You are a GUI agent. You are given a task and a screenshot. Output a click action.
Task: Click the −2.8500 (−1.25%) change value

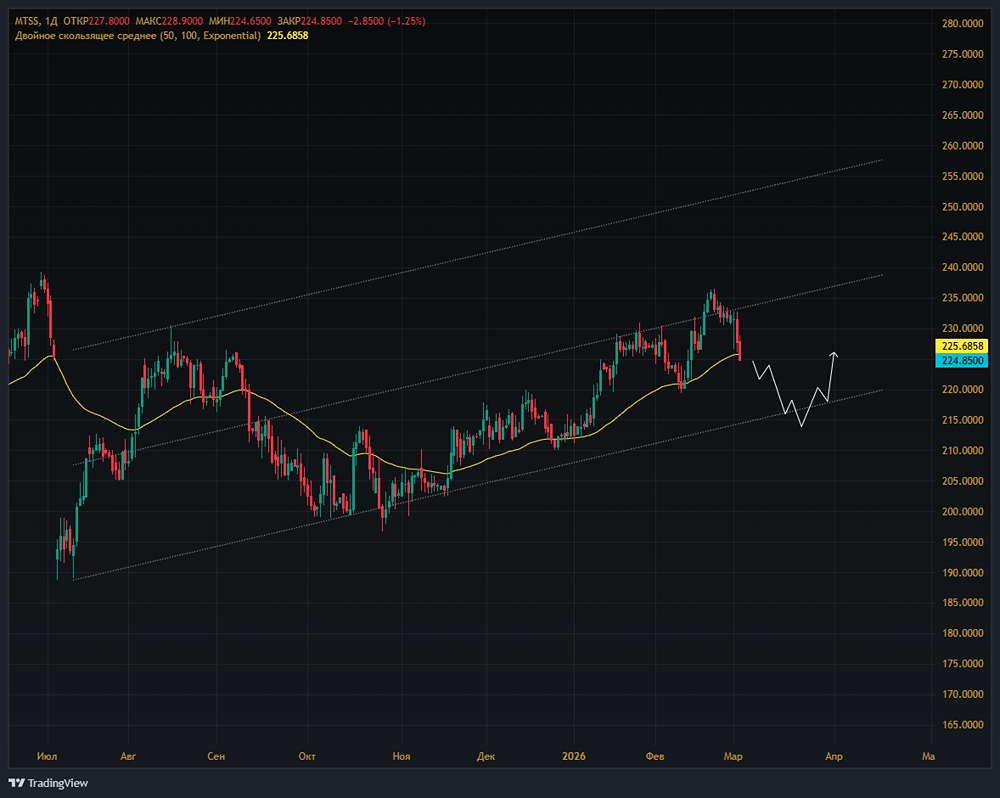pyautogui.click(x=386, y=21)
